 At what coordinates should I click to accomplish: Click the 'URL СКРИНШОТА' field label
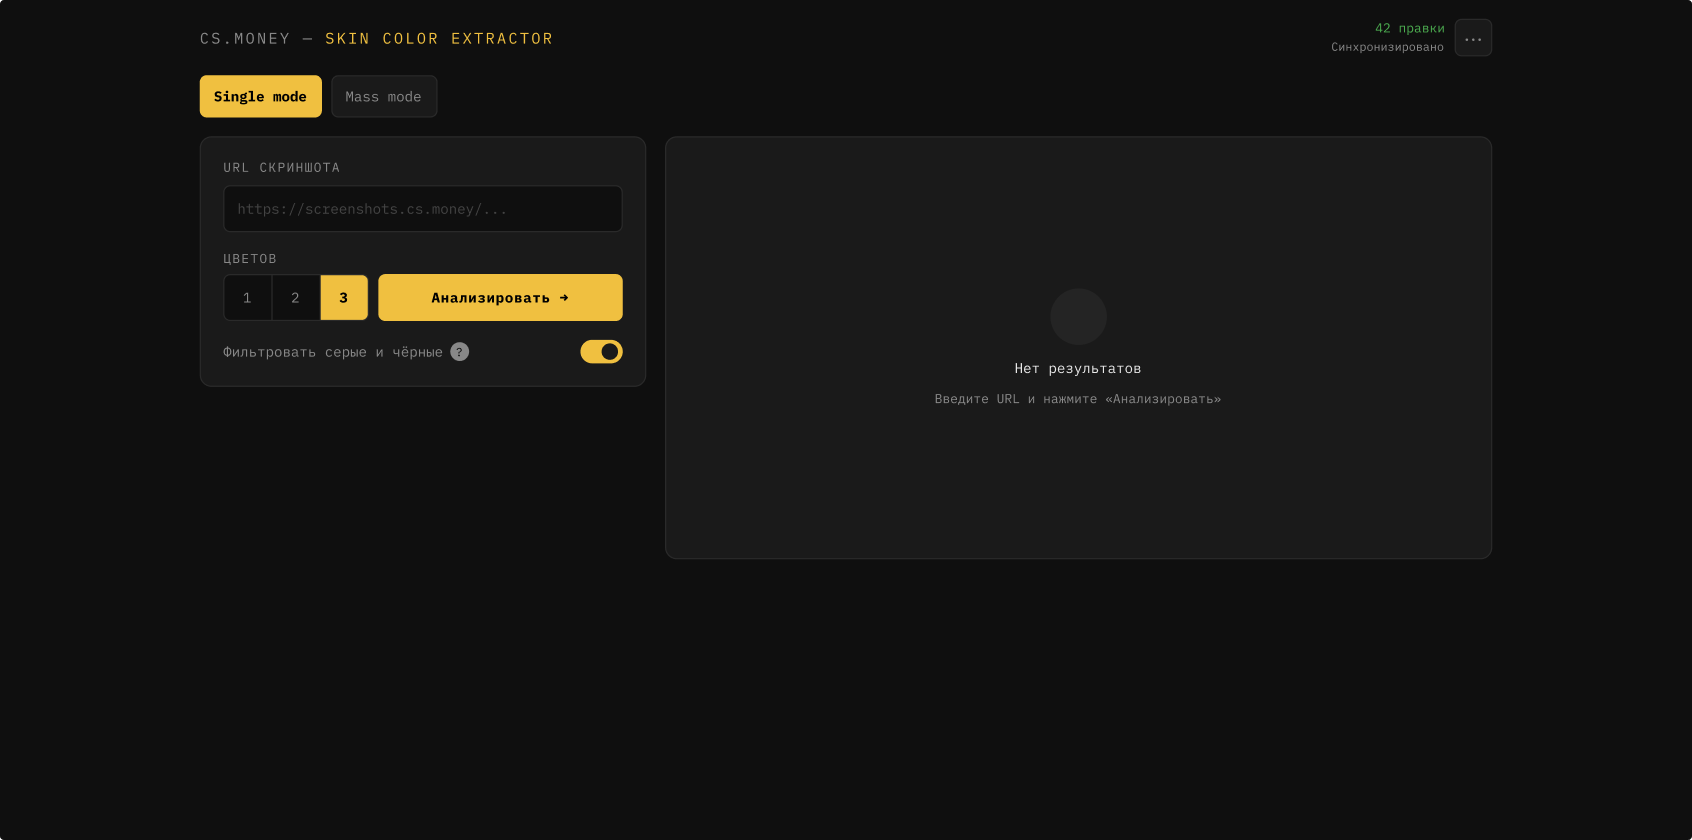pyautogui.click(x=281, y=167)
